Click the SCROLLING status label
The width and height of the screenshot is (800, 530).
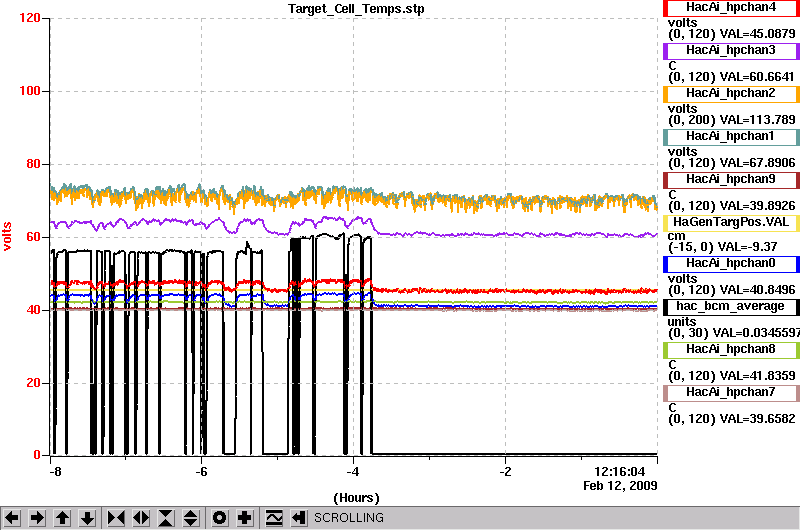(349, 518)
